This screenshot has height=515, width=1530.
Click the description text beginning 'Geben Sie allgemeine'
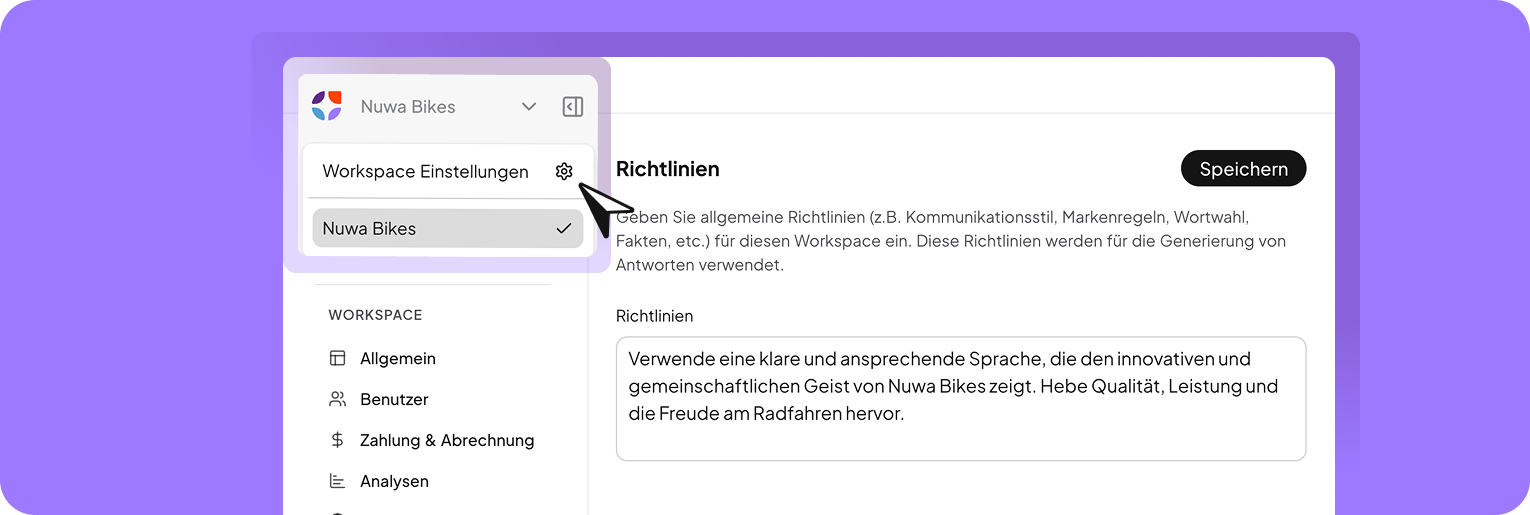[951, 241]
